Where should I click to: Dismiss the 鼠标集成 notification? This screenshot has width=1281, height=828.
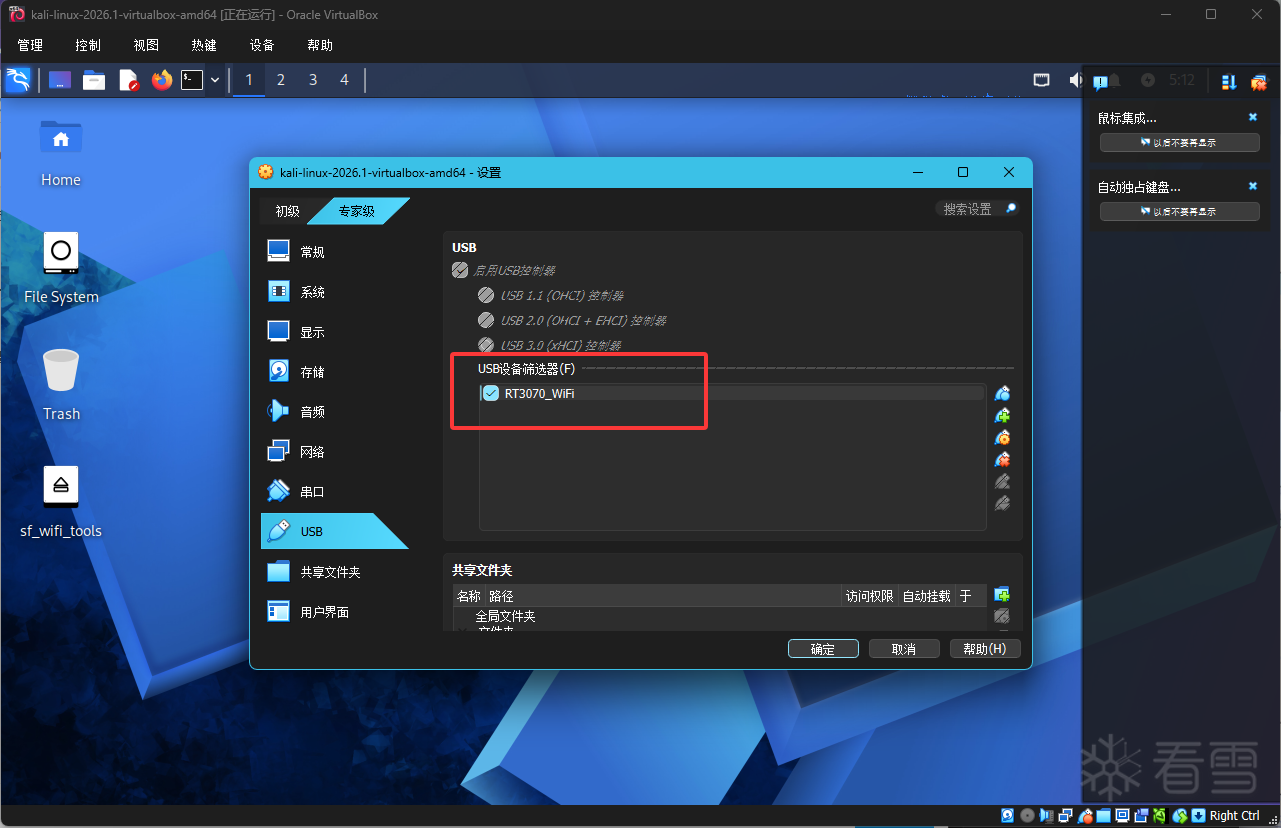pos(1253,117)
